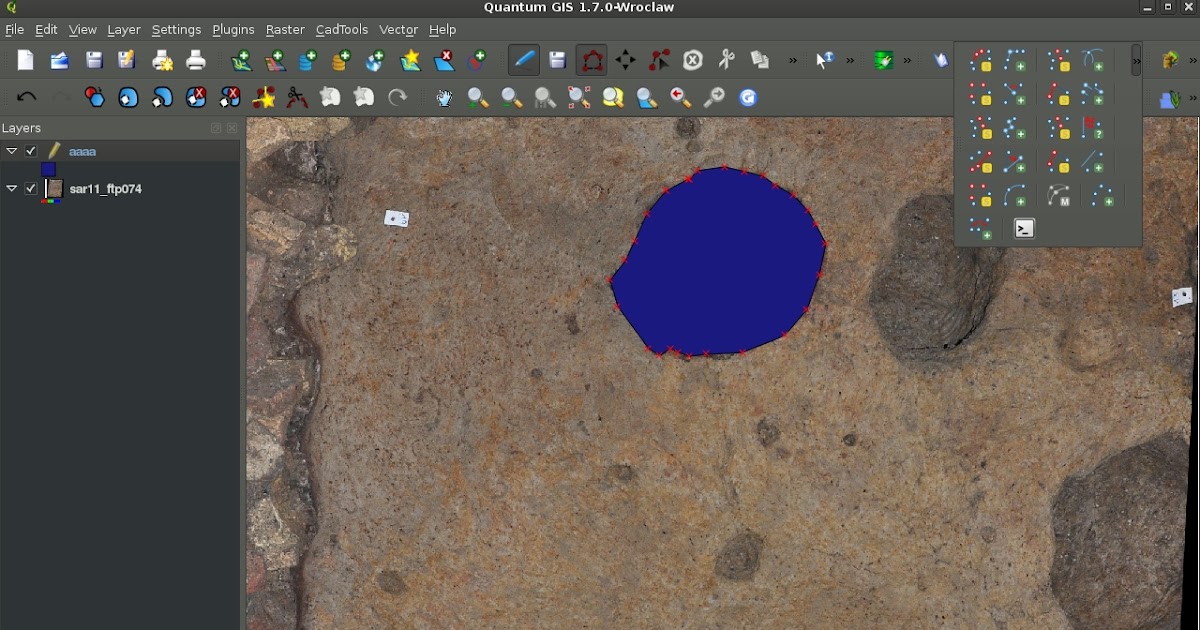Toggle visibility checkbox of aaaa layer
The width and height of the screenshot is (1200, 630).
(31, 151)
